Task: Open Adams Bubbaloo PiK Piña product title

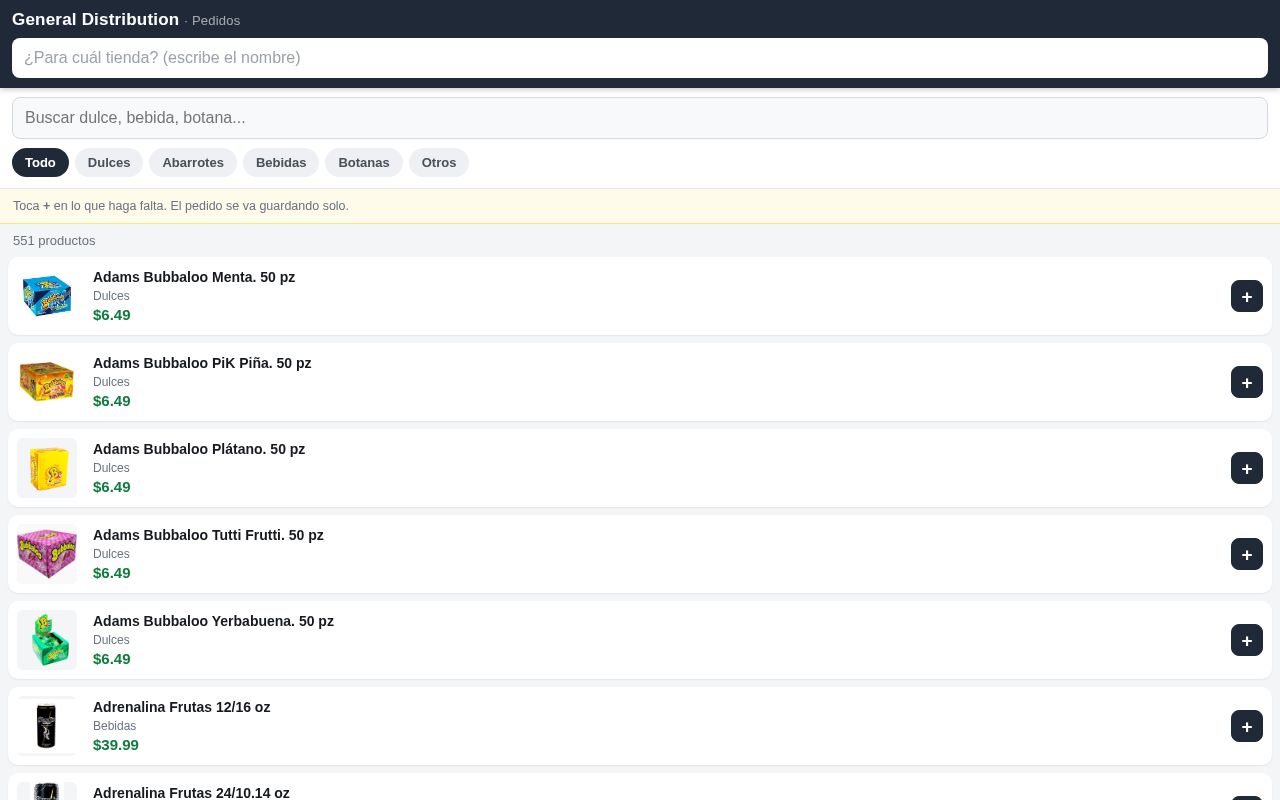Action: pos(202,363)
